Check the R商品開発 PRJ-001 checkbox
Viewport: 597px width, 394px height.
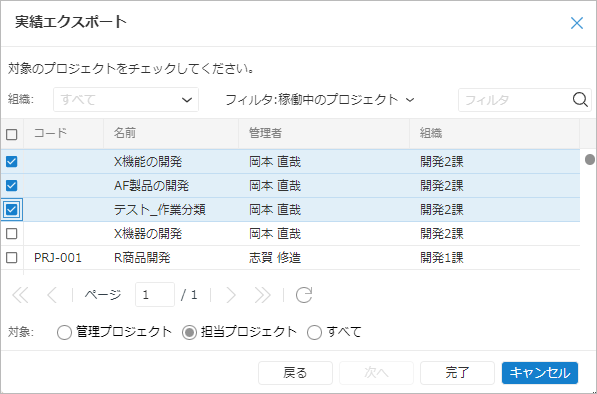11,258
